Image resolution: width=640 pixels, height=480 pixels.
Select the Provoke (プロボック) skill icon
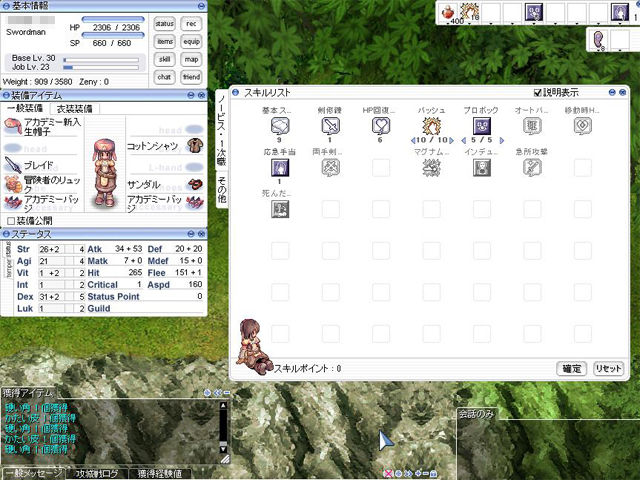pyautogui.click(x=482, y=126)
